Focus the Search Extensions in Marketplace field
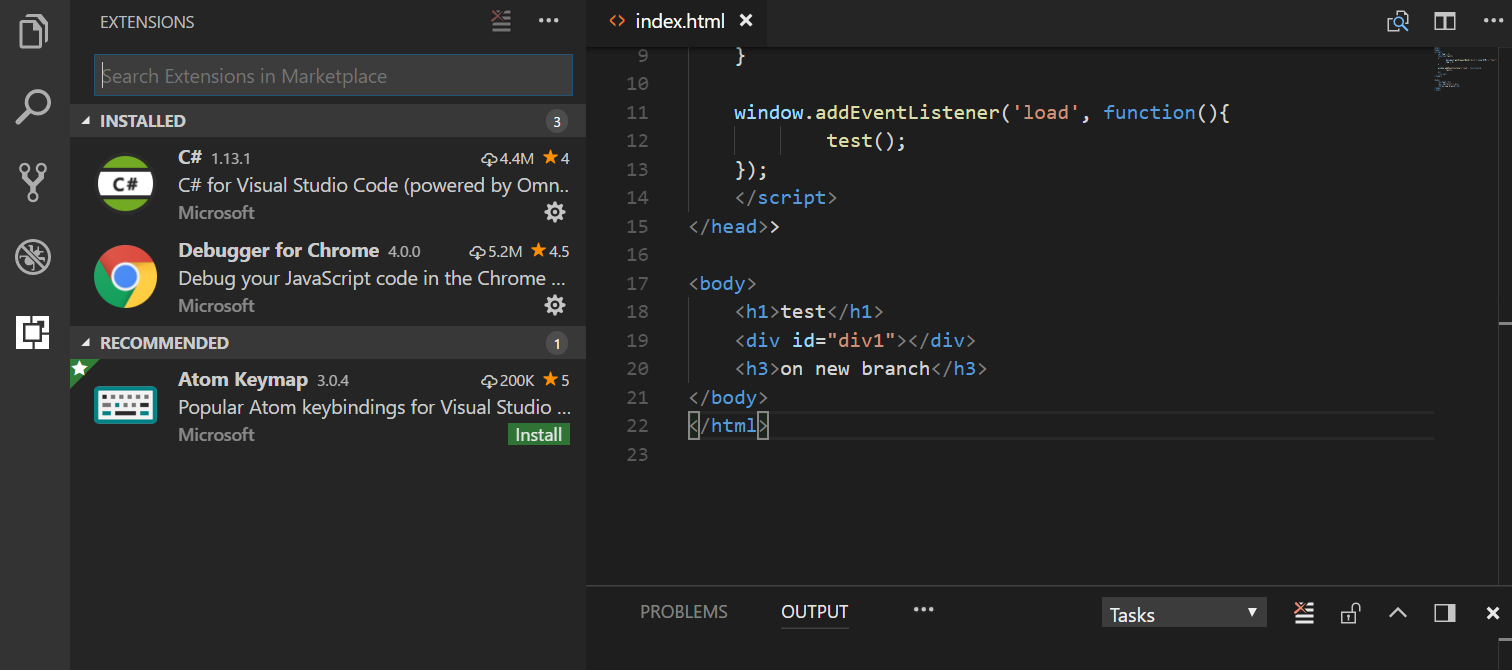1512x670 pixels. 333,75
